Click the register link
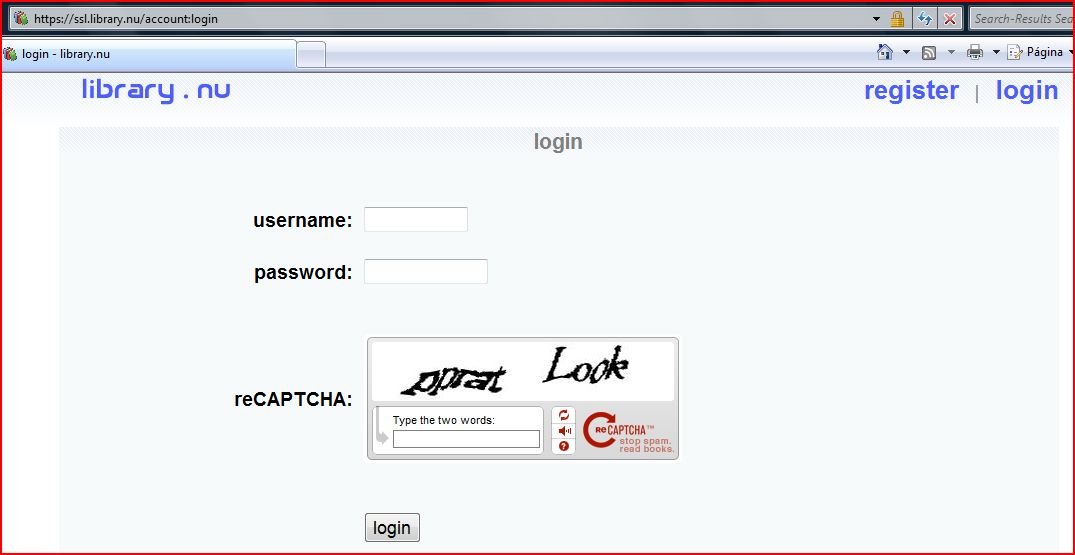Viewport: 1075px width, 555px height. 911,90
